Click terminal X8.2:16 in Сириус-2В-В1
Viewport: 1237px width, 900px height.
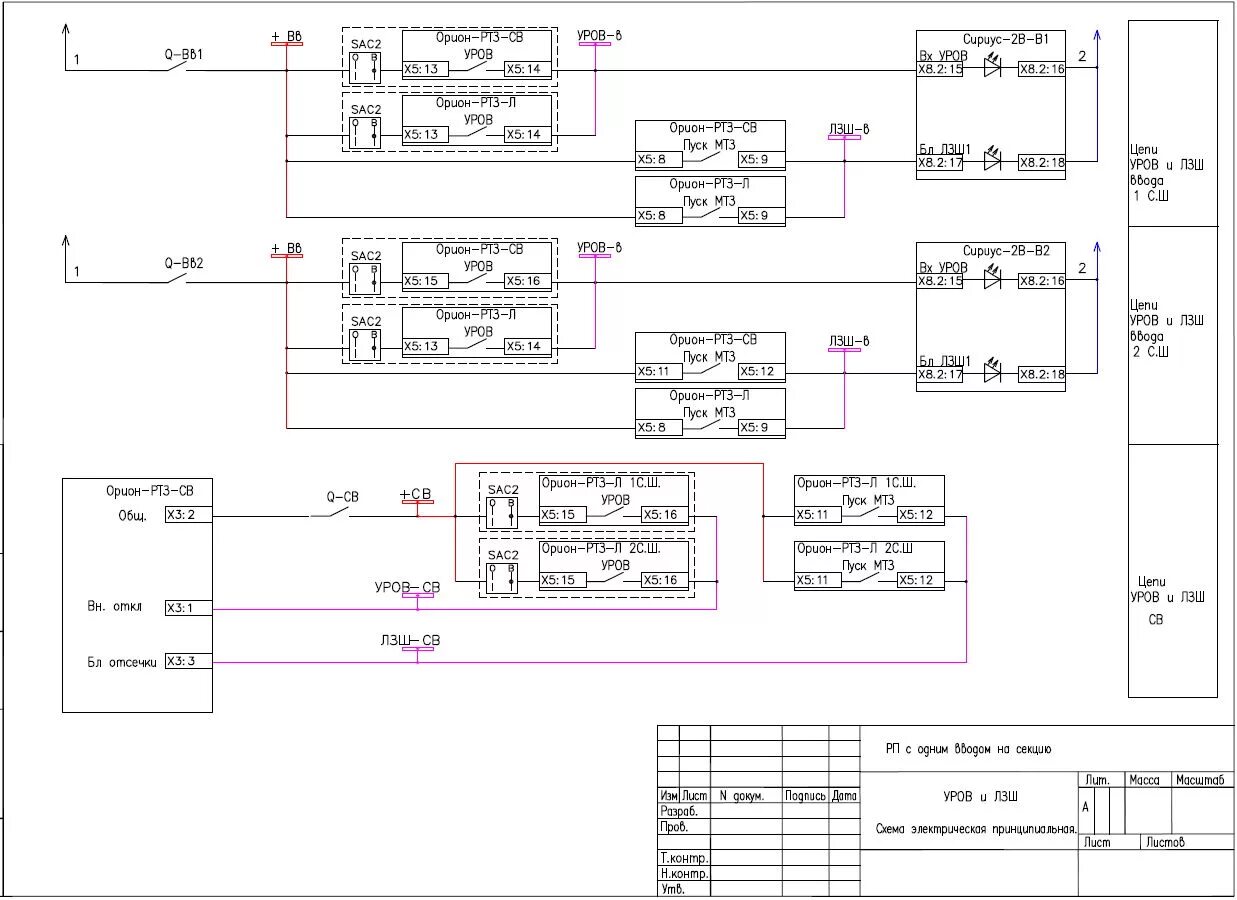[1041, 69]
